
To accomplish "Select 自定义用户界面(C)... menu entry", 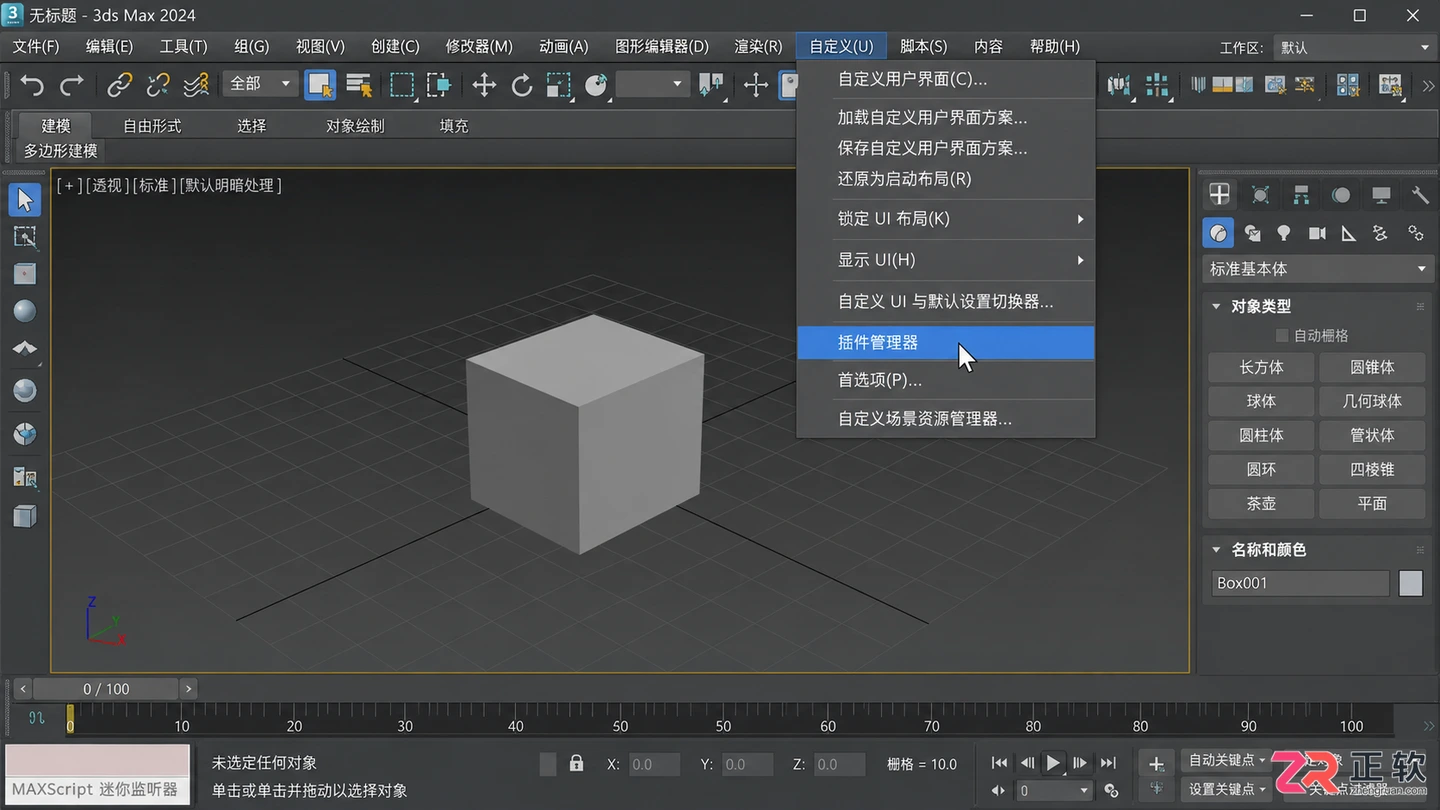I will coord(946,79).
